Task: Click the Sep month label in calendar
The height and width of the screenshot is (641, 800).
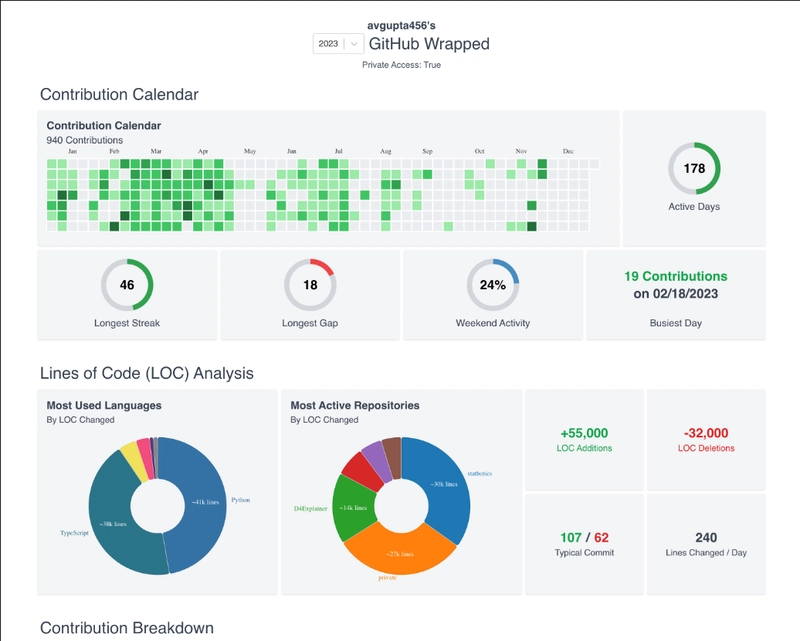Action: click(x=428, y=151)
